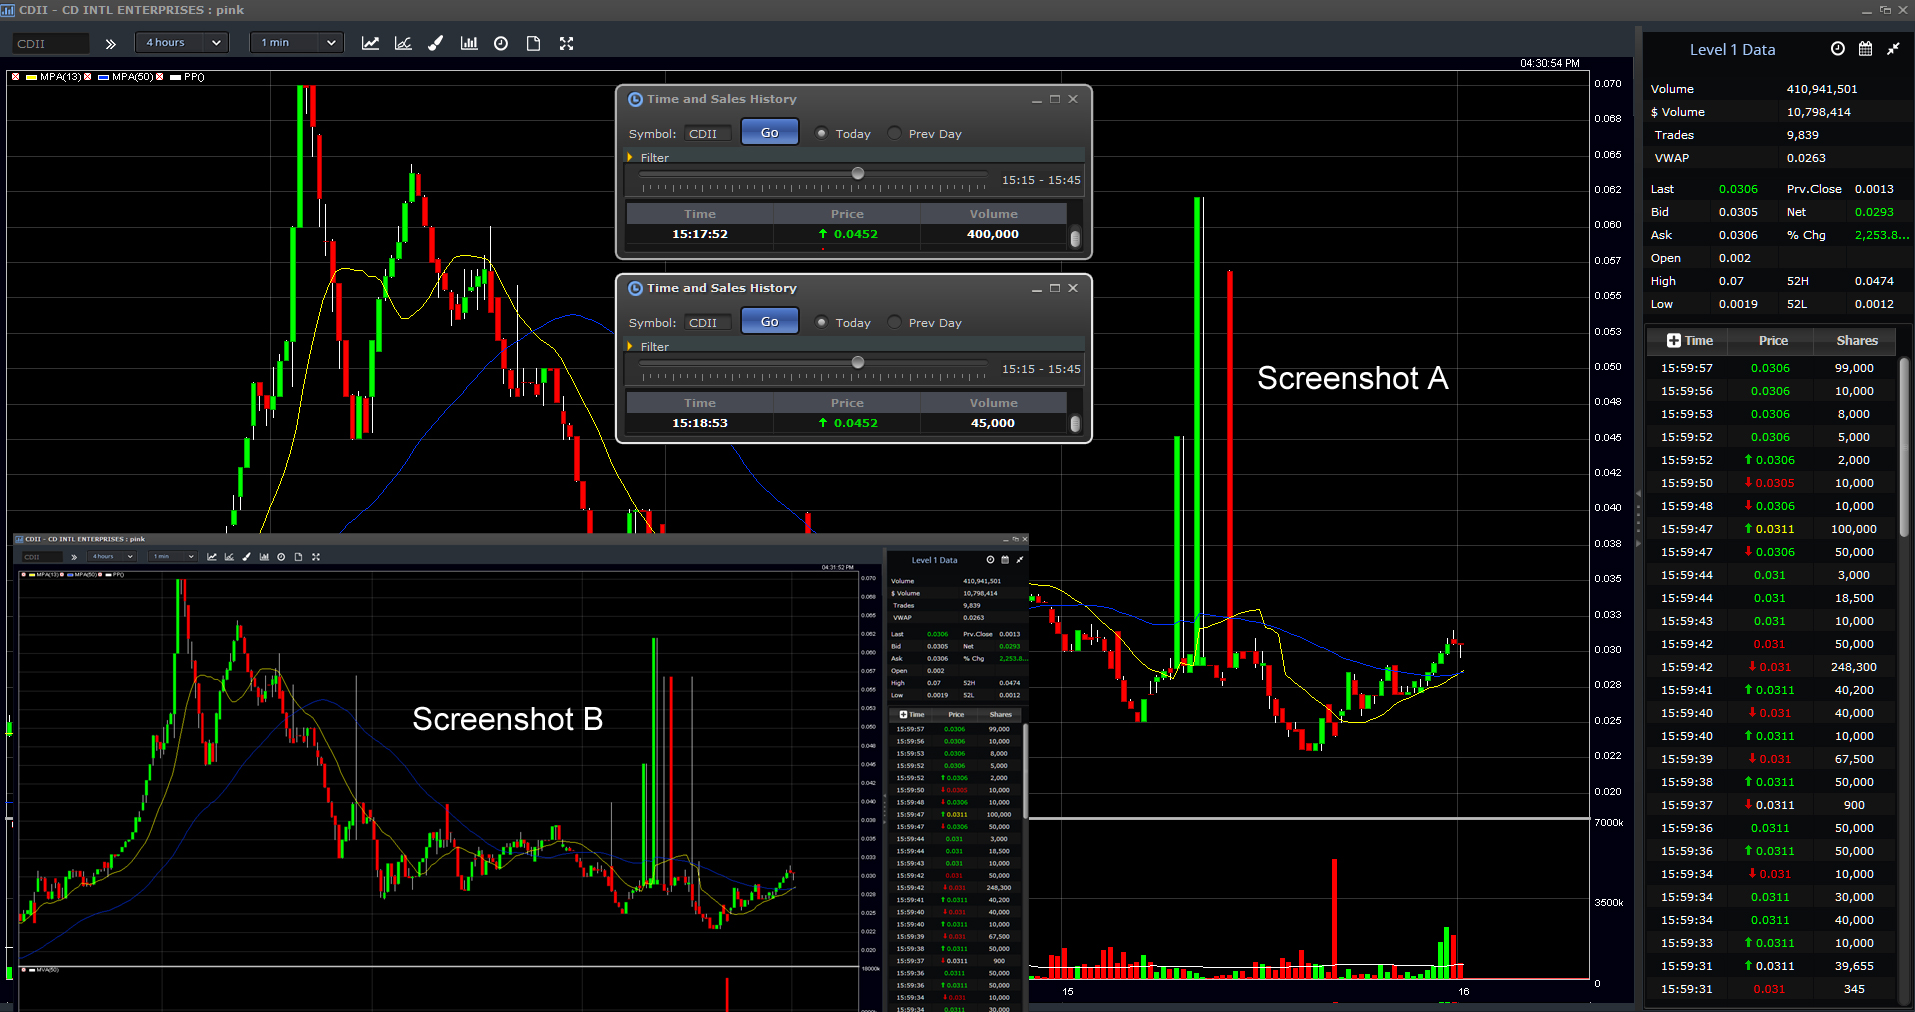Click the 15:17:52 time cell
Viewport: 1915px width, 1012px height.
point(700,234)
